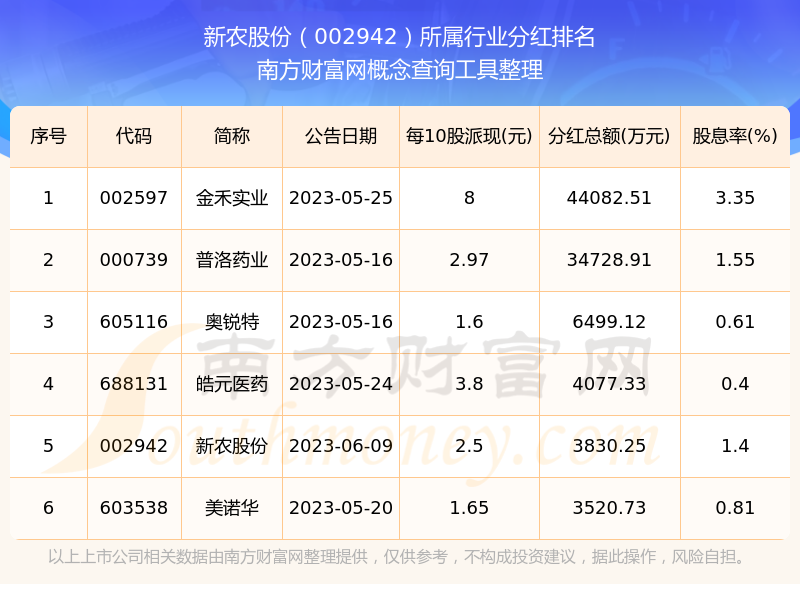This screenshot has width=800, height=606.
Task: Click date 2023-05-25
Action: pos(341,198)
